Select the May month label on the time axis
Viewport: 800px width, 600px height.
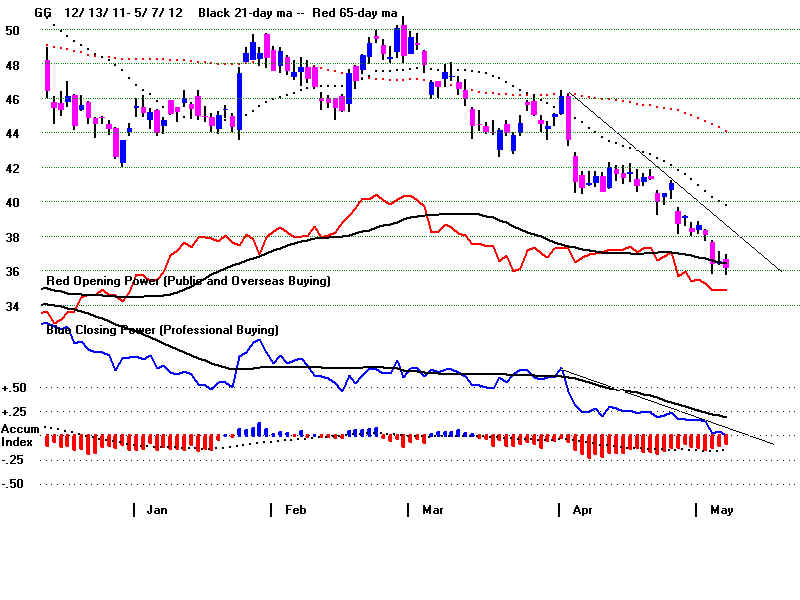pyautogui.click(x=721, y=510)
